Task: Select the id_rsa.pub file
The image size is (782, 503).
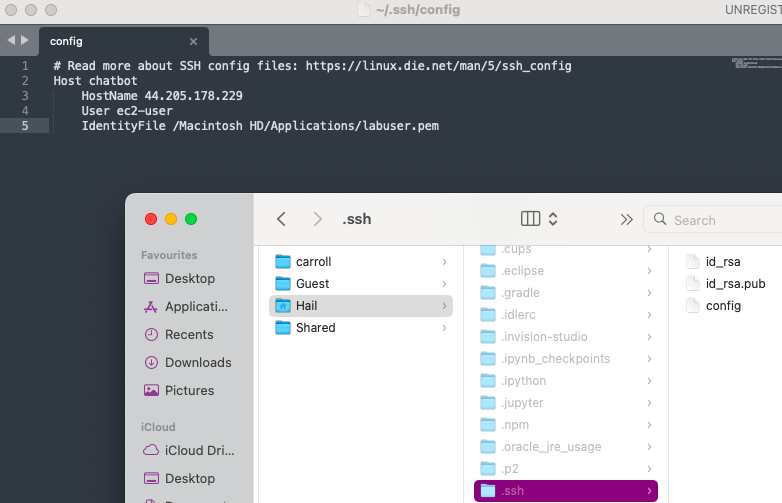Action: [x=729, y=284]
